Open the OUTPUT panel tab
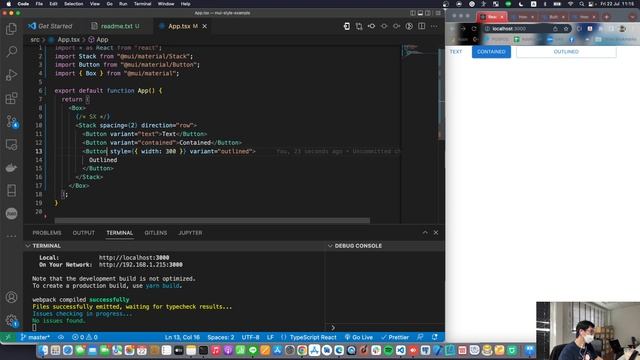 pyautogui.click(x=83, y=233)
